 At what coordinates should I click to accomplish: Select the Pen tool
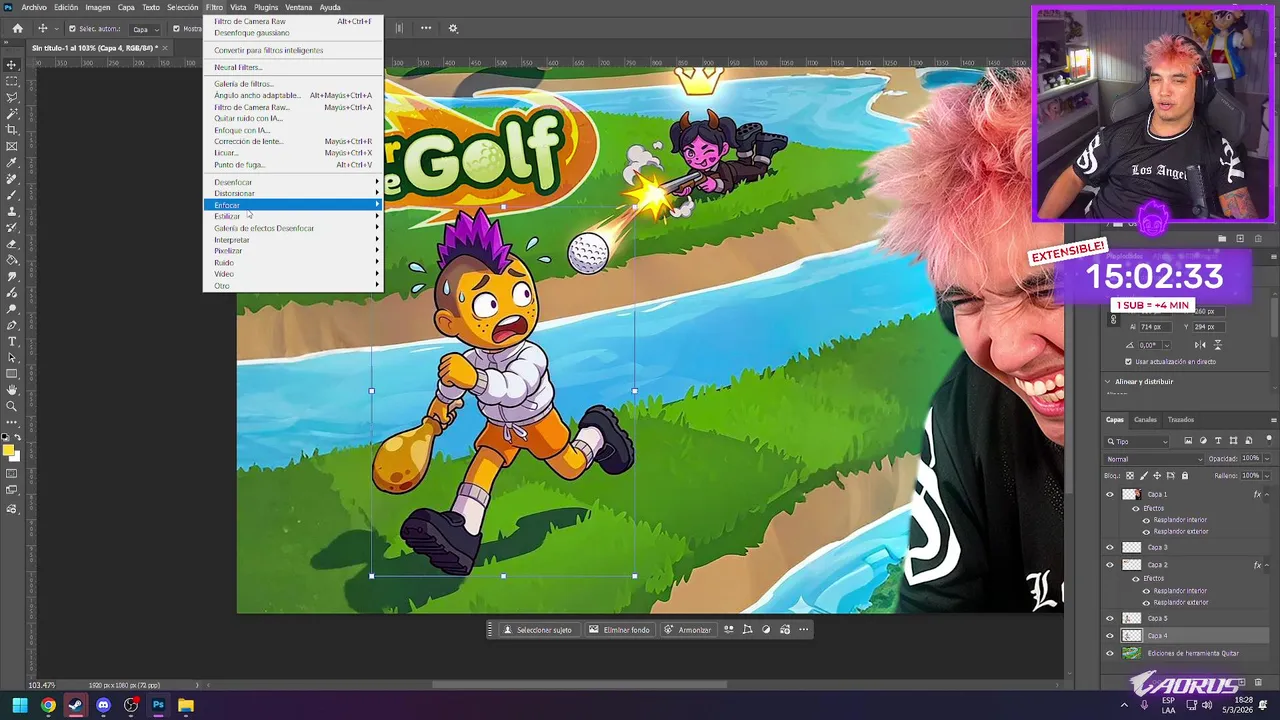pos(12,325)
